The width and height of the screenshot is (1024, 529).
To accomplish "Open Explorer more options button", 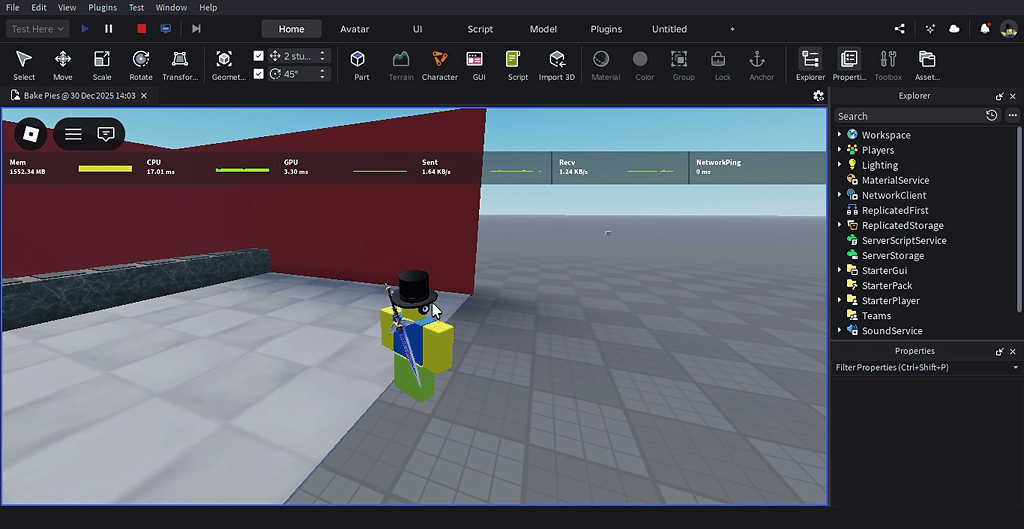I will coord(1012,116).
